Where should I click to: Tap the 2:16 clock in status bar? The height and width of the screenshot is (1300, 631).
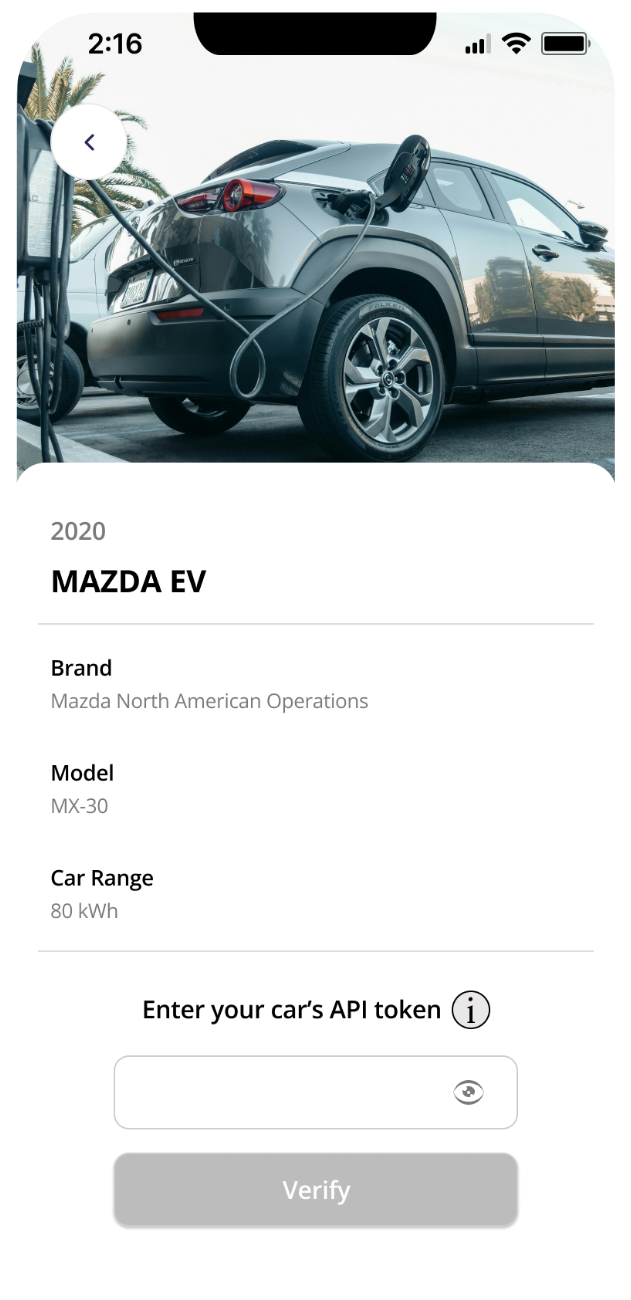click(x=115, y=43)
